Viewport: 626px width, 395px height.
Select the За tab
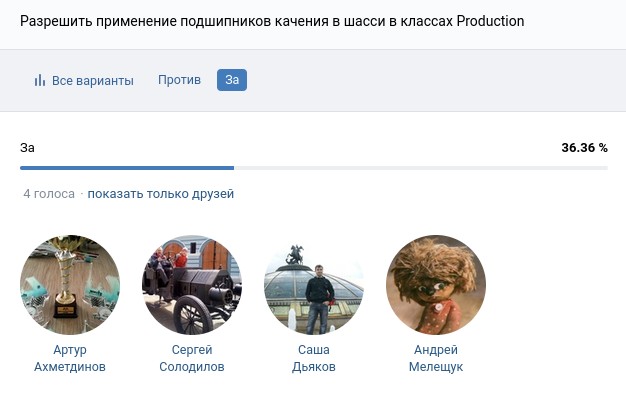coord(232,80)
